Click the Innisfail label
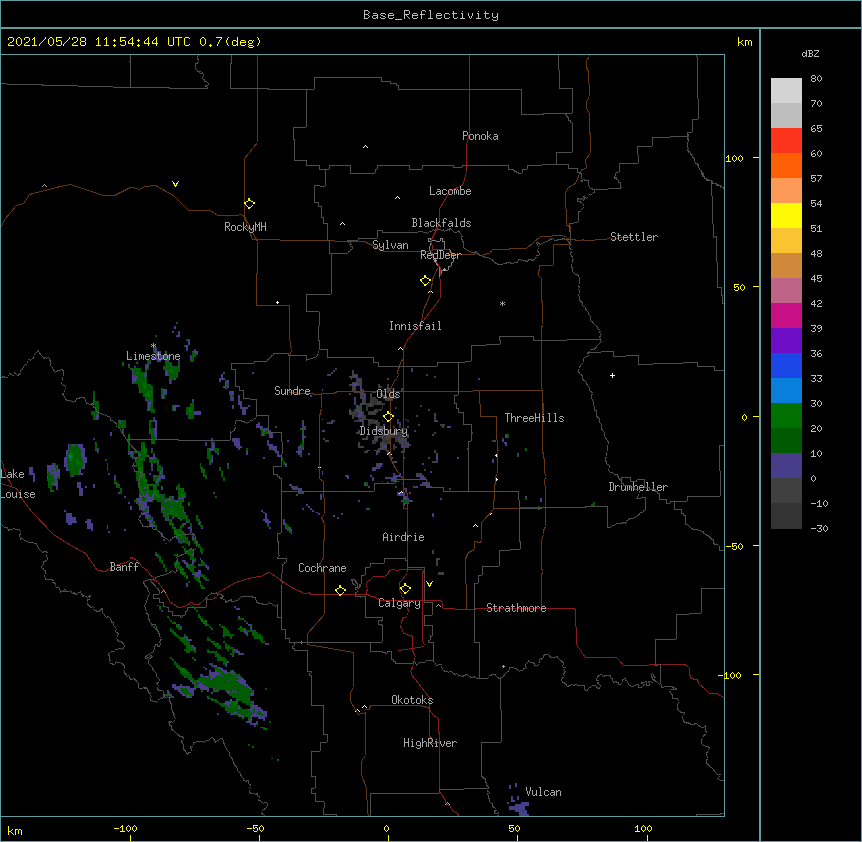 coord(415,326)
